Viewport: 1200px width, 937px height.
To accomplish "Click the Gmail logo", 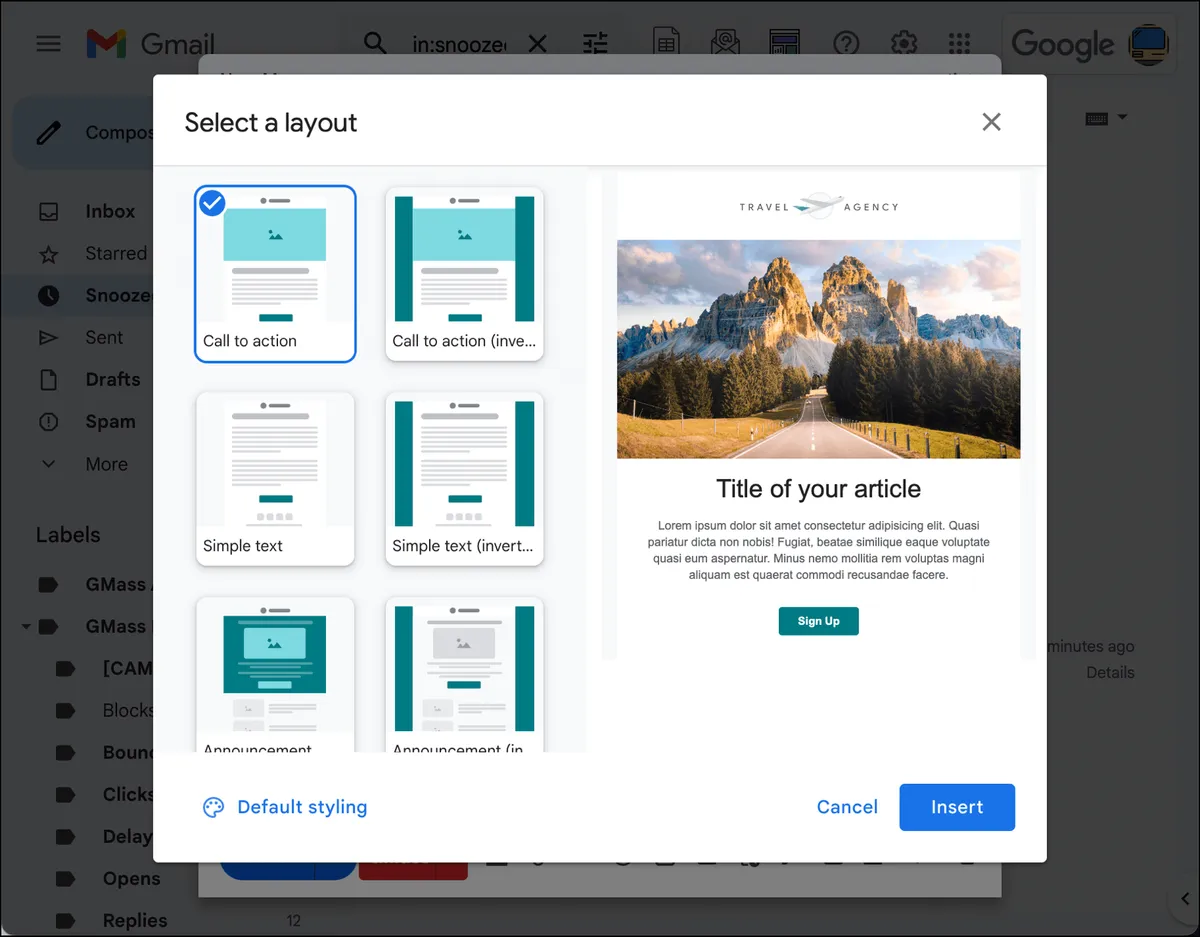I will click(150, 44).
